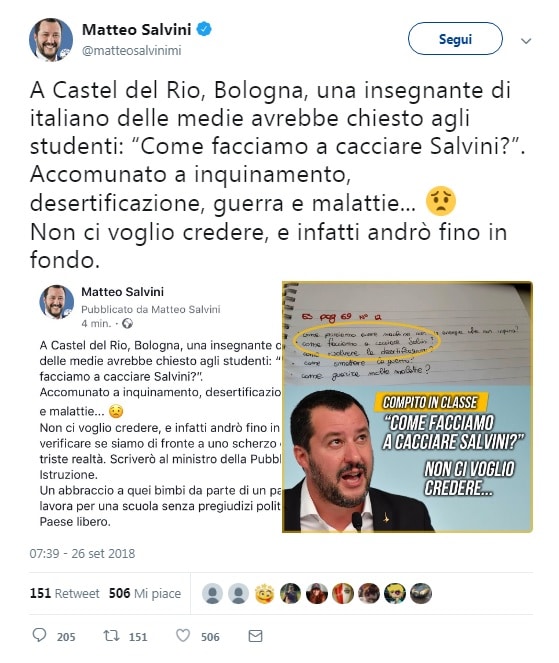Click the first grey default liker avatar
The image size is (559, 663).
coord(213,593)
